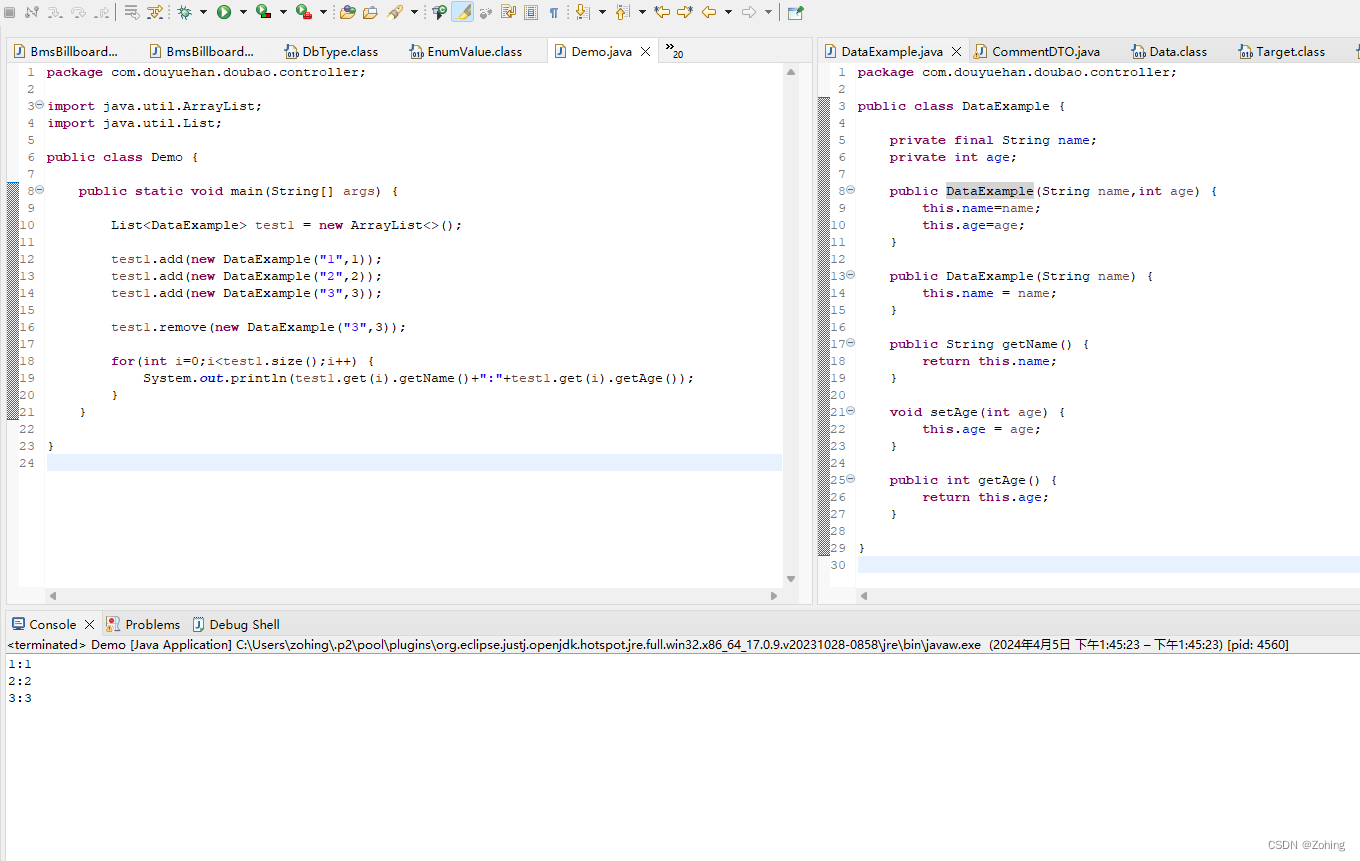Collapse the getName method fold
The width and height of the screenshot is (1360, 861).
point(851,343)
